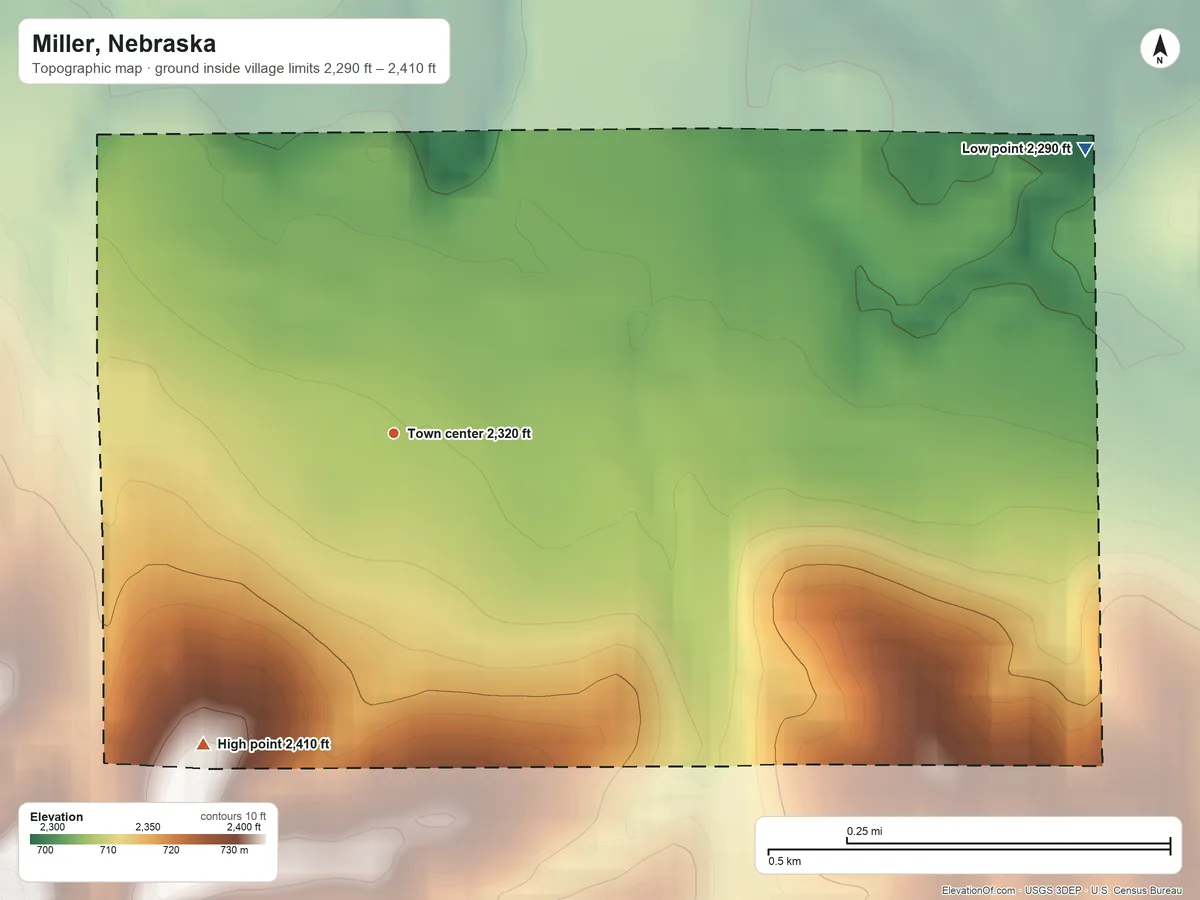Click the low point blue triangle marker
The image size is (1200, 900).
1086,149
